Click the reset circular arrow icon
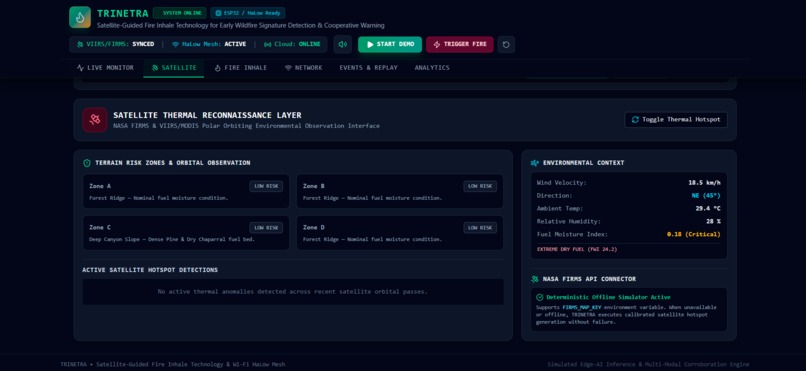Viewport: 806px width, 371px height. click(x=506, y=44)
